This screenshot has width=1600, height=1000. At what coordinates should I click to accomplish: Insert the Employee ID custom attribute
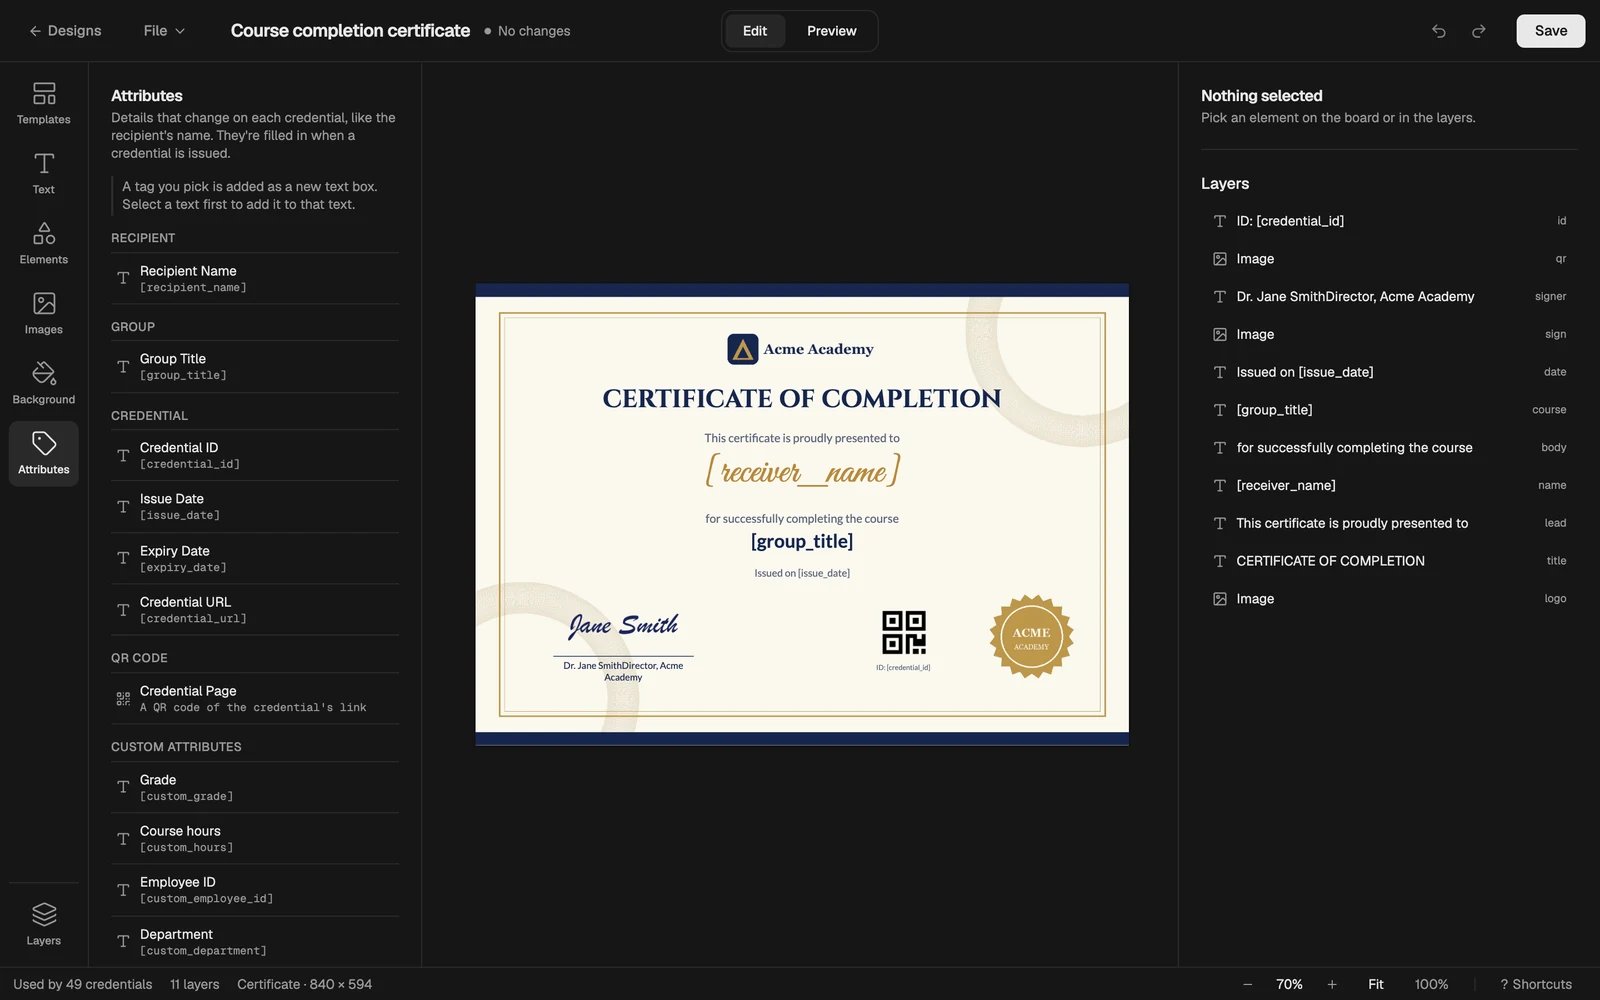tap(255, 889)
